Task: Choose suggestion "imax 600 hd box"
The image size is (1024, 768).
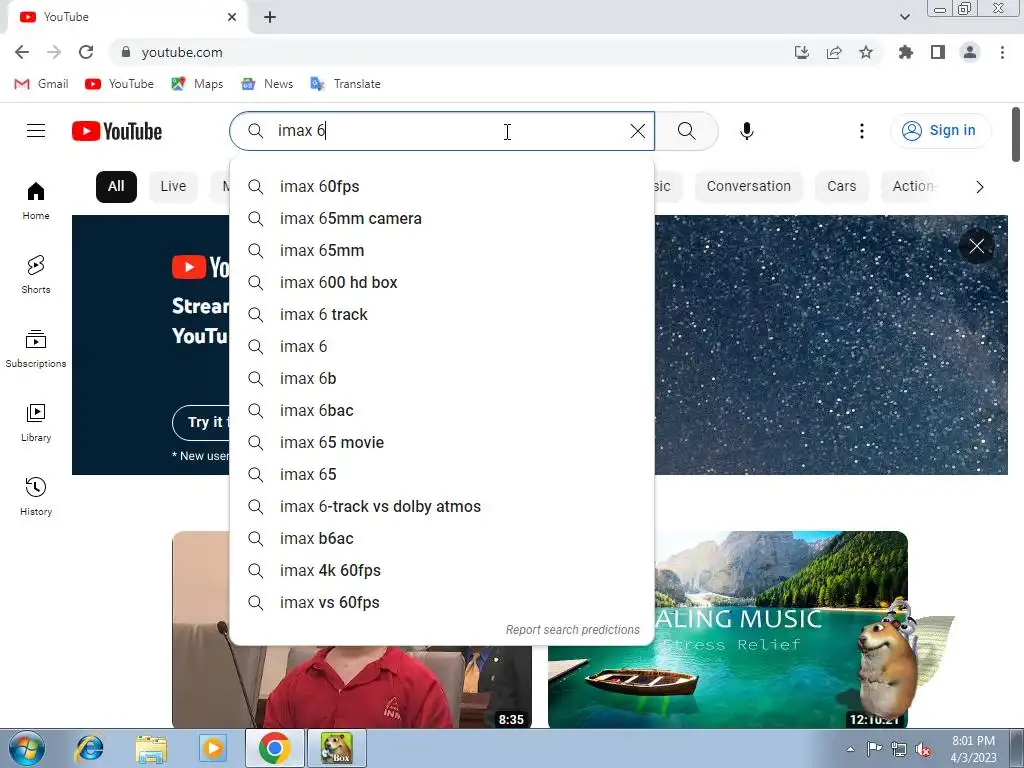Action: tap(442, 283)
